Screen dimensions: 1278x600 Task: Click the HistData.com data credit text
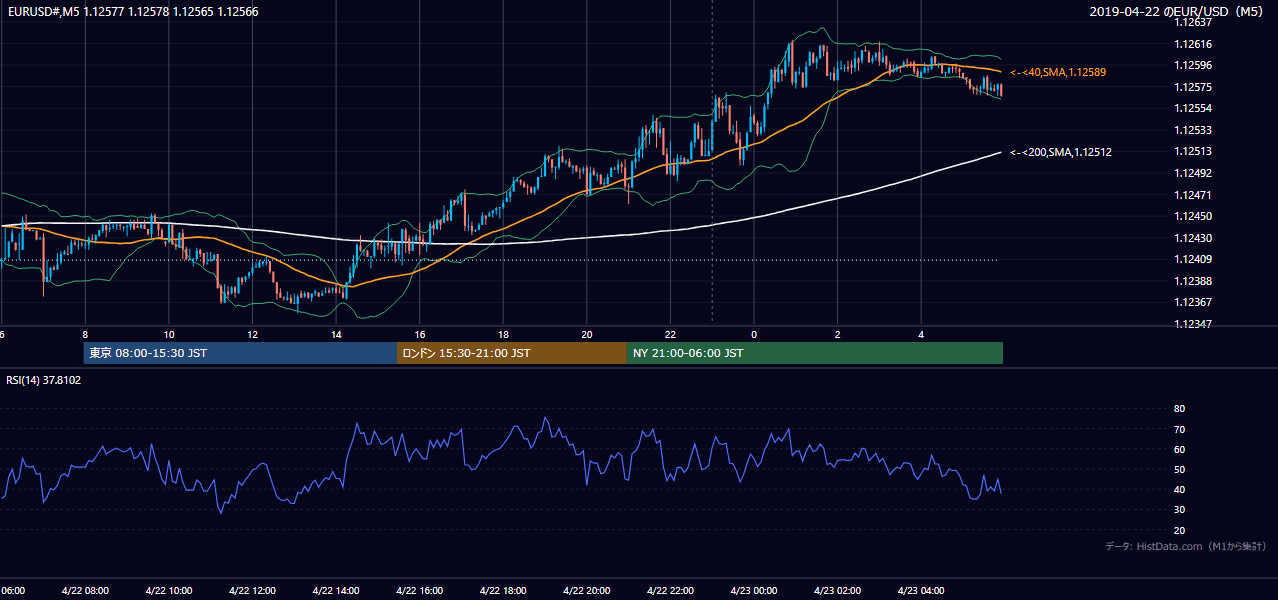pyautogui.click(x=1186, y=546)
